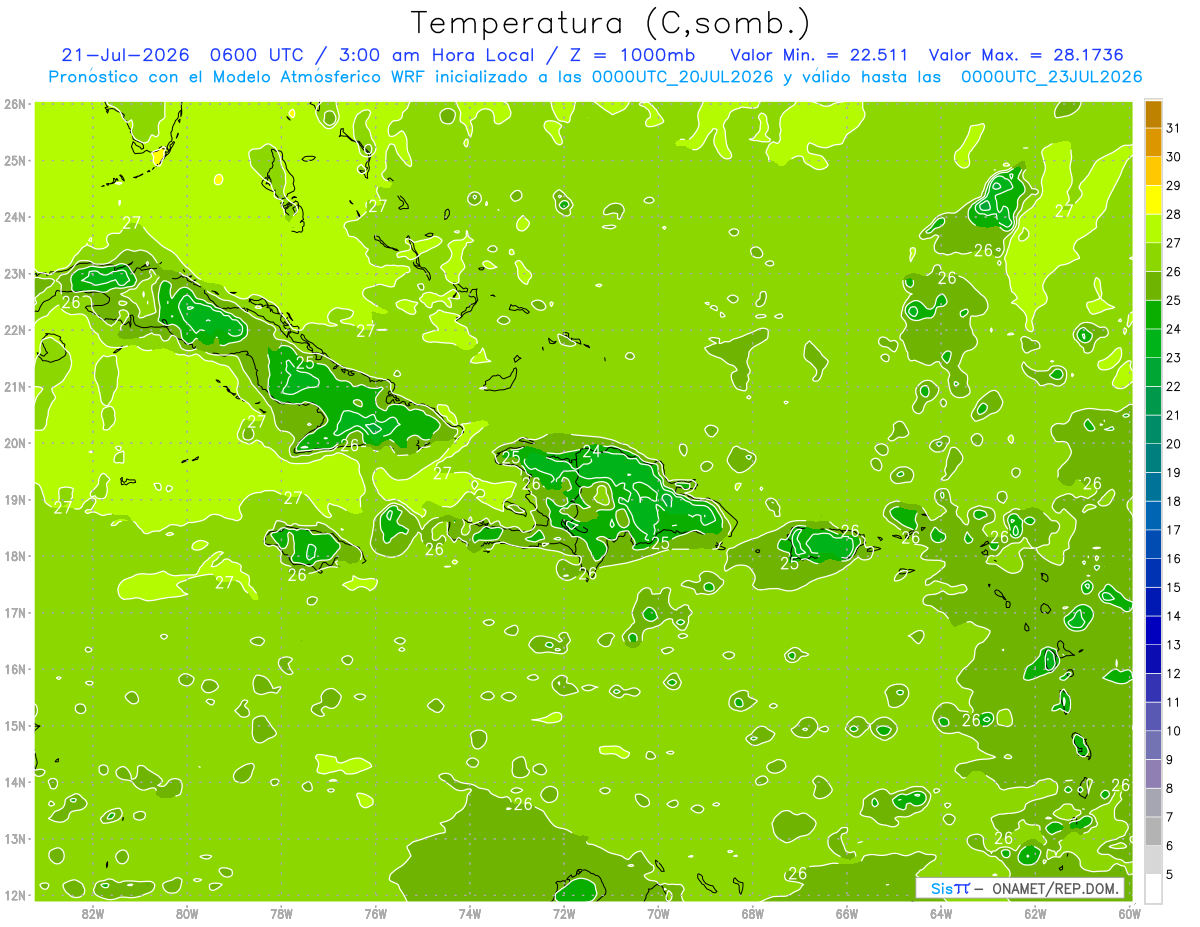Click the 68W longitude axis label
The image size is (1200, 927).
752,913
